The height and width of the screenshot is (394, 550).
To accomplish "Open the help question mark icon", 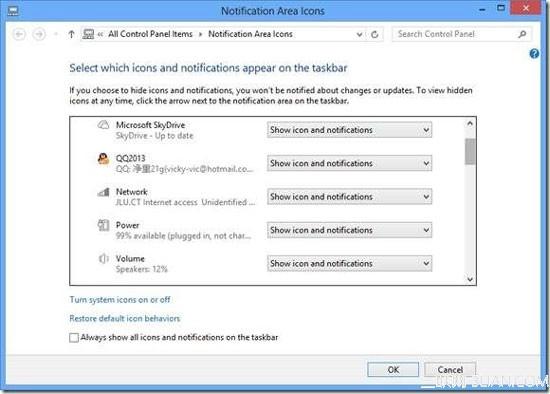I will [534, 54].
